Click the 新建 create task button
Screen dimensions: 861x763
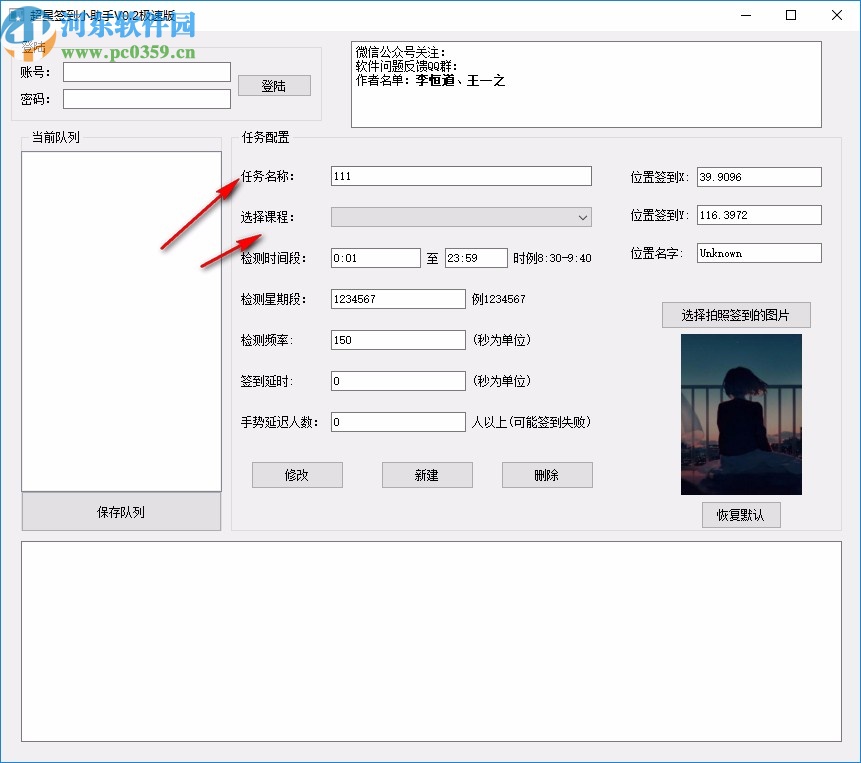pos(426,475)
